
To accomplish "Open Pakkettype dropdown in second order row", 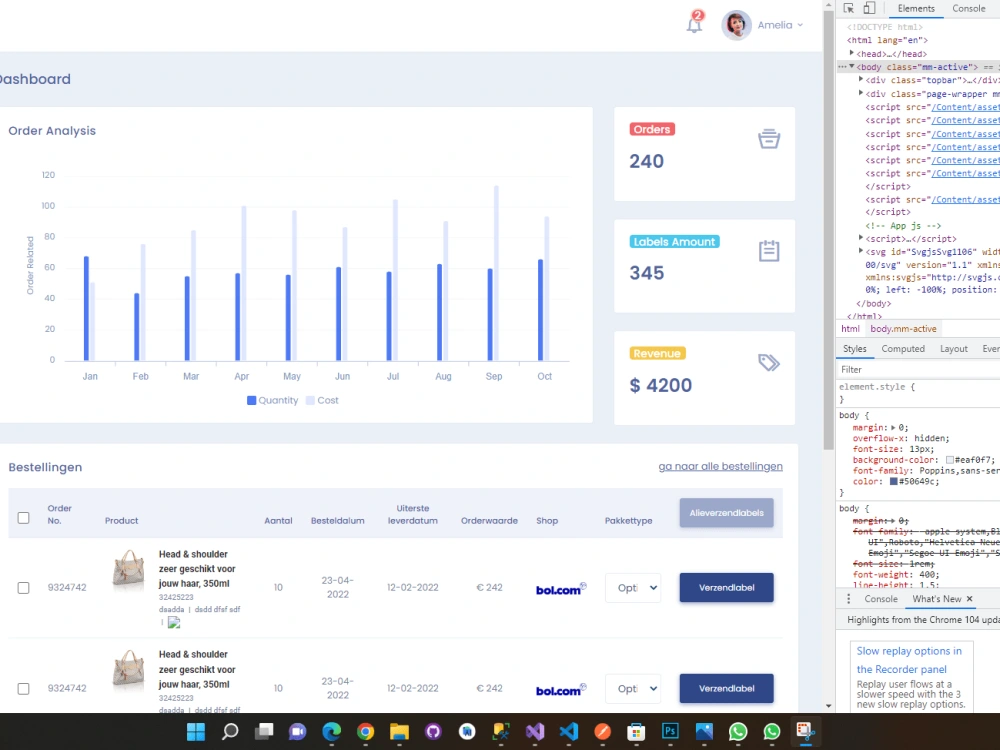I will click(633, 688).
